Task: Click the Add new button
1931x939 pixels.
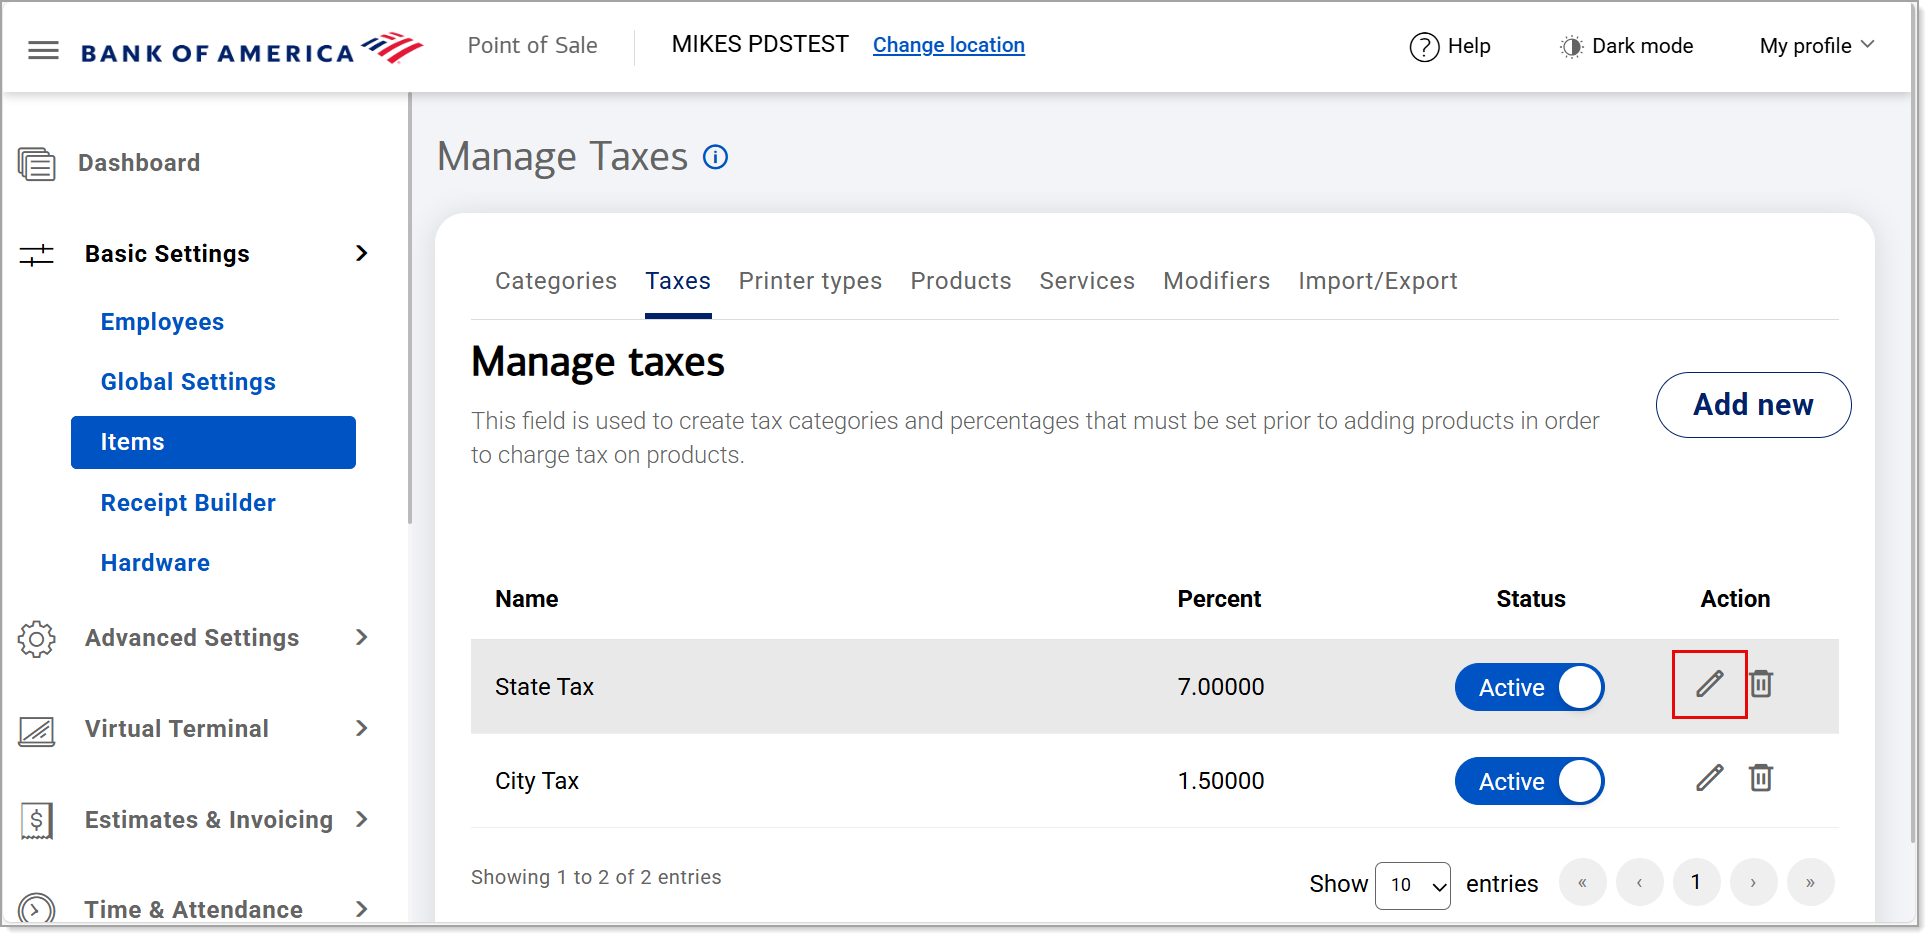Action: point(1753,405)
